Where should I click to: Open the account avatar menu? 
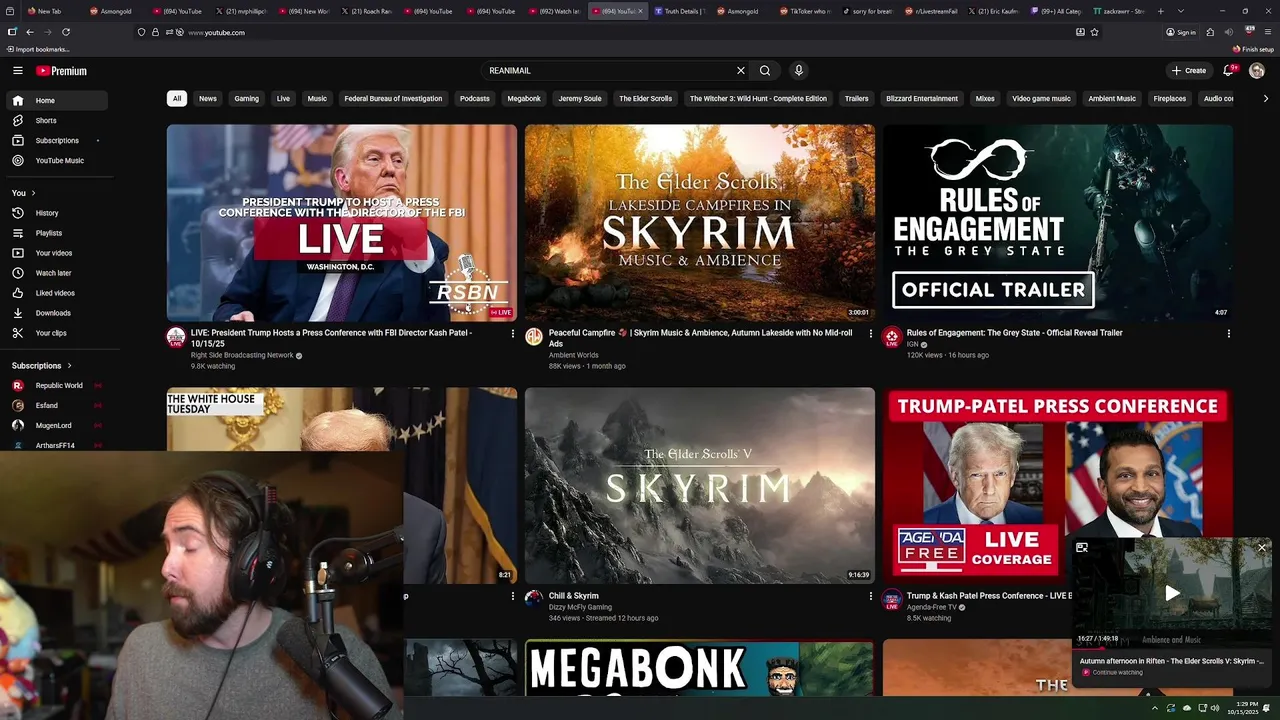[x=1257, y=71]
